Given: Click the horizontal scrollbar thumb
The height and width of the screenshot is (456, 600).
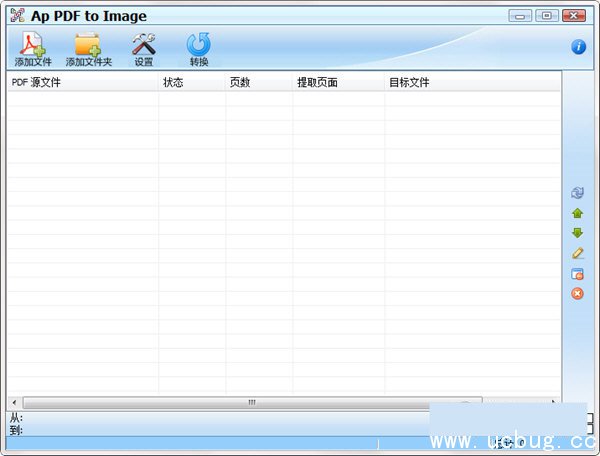Looking at the screenshot, I should point(252,402).
